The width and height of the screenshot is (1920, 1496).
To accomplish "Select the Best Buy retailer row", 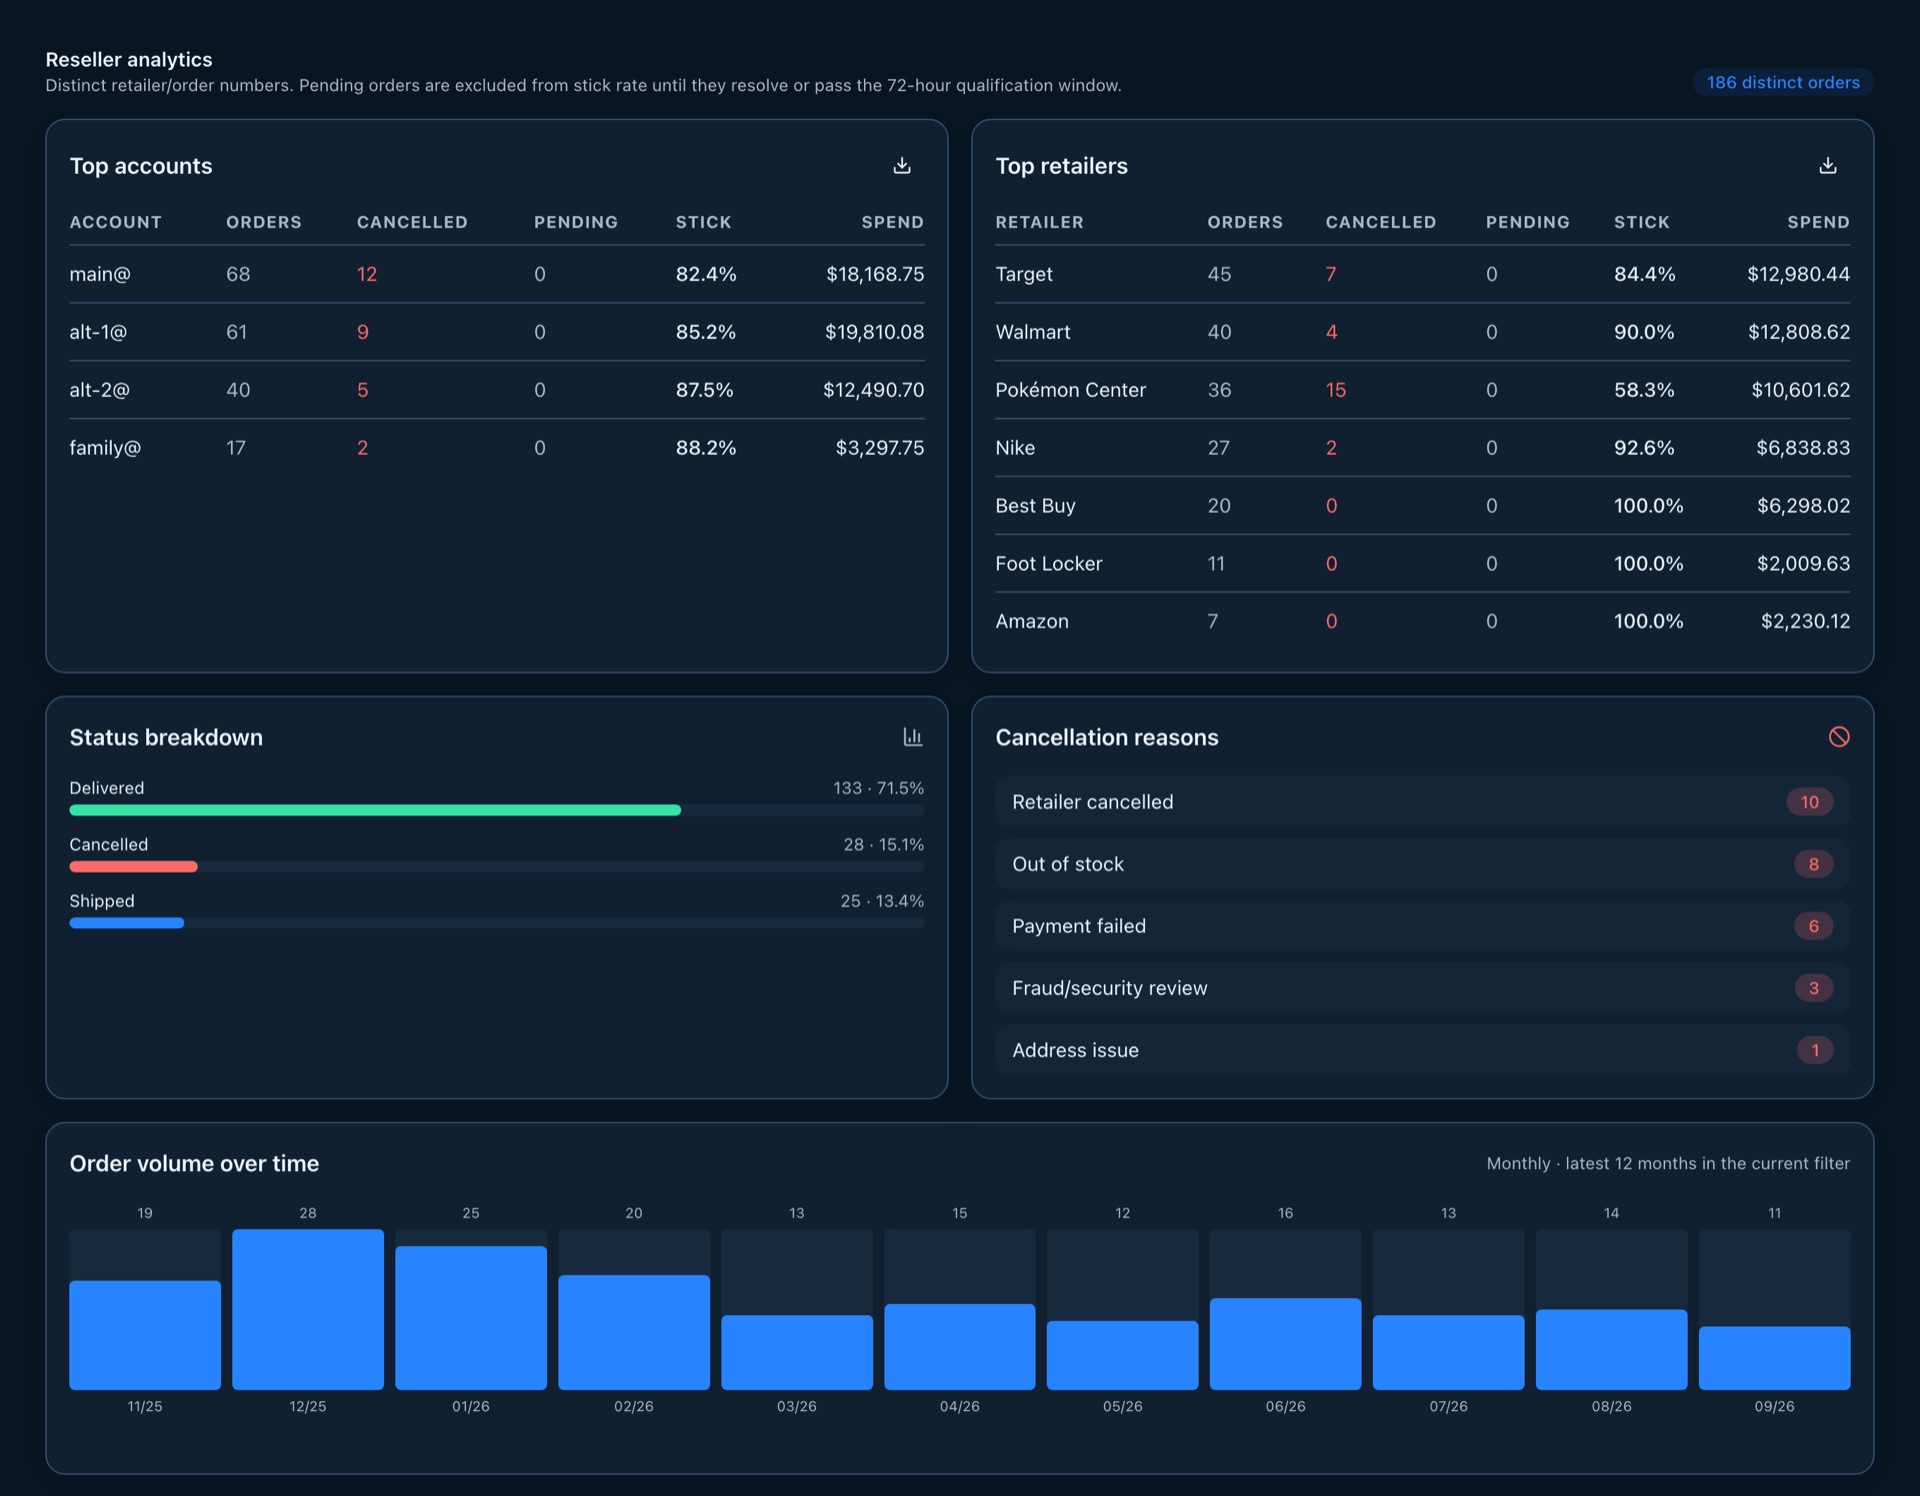I will [x=1423, y=506].
